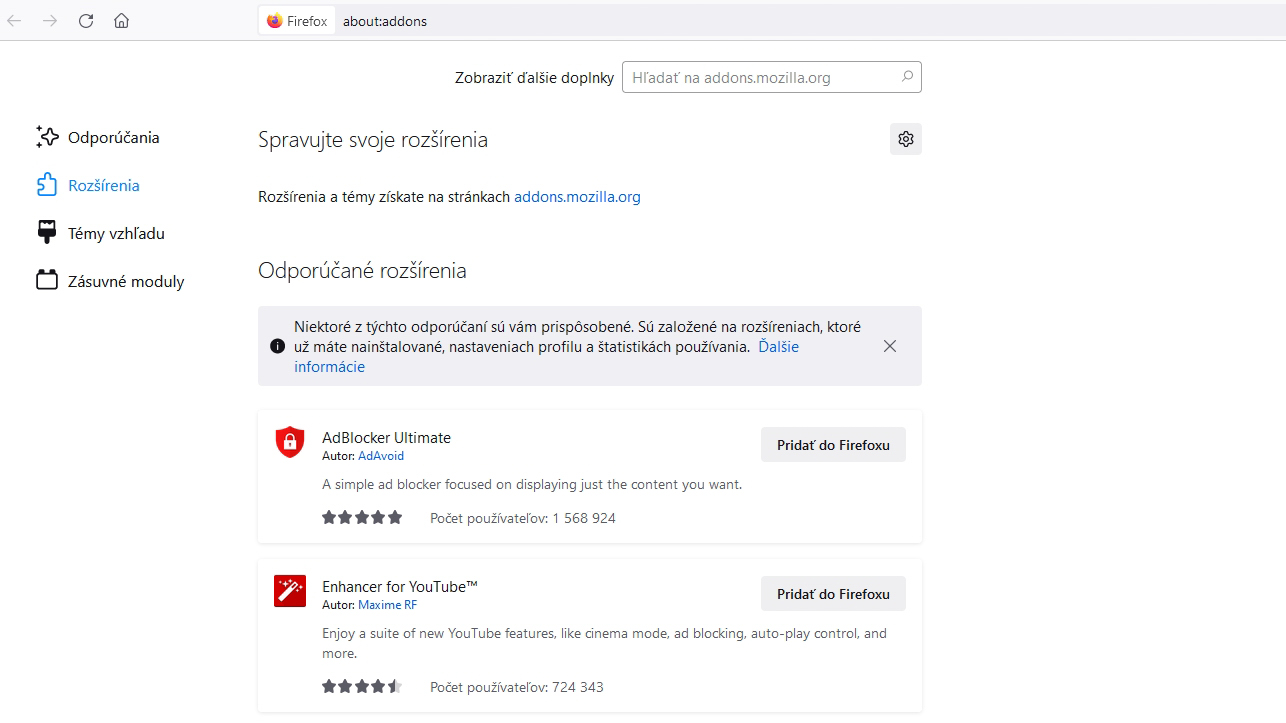Image resolution: width=1286 pixels, height=723 pixels.
Task: Open the Odporúčania section
Action: pos(98,137)
